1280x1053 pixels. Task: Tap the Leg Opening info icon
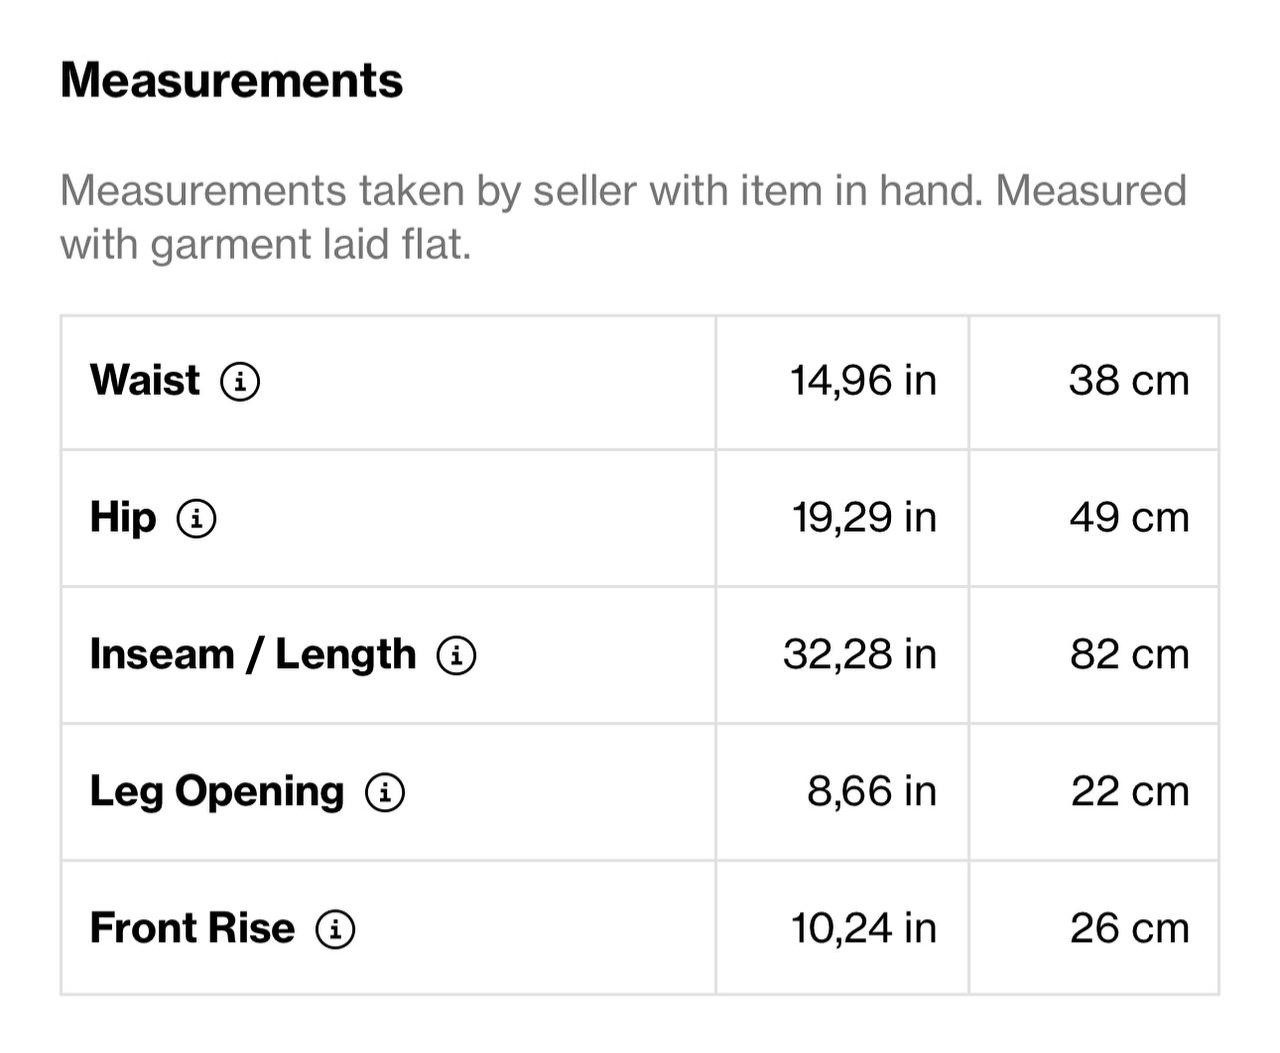(385, 793)
